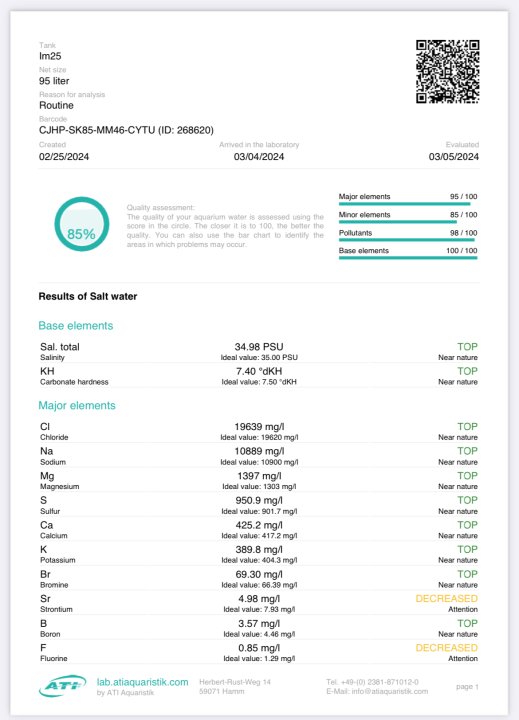Click the Evaluated date 03/05/2024
This screenshot has height=720, width=519.
(x=453, y=157)
